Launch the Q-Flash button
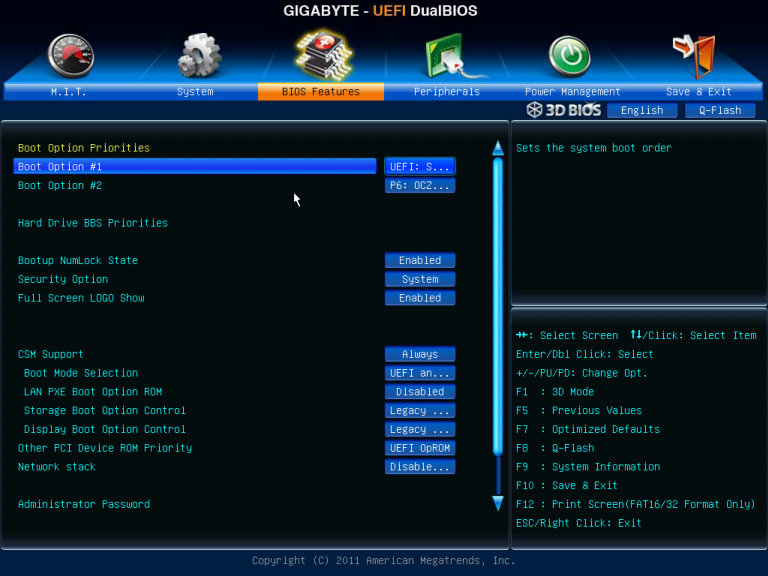The width and height of the screenshot is (768, 576). 720,111
